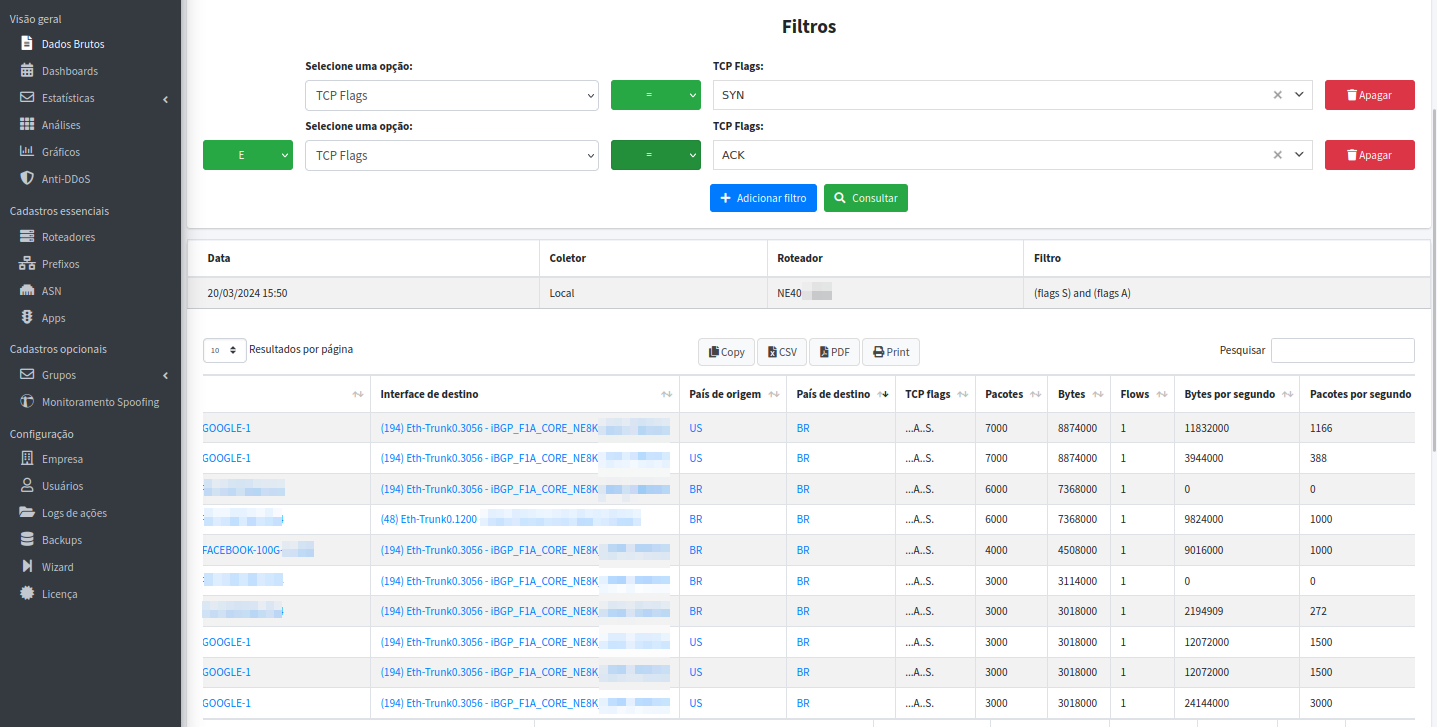Image resolution: width=1437 pixels, height=727 pixels.
Task: Click the Gráficos chart icon
Action: [x=27, y=152]
